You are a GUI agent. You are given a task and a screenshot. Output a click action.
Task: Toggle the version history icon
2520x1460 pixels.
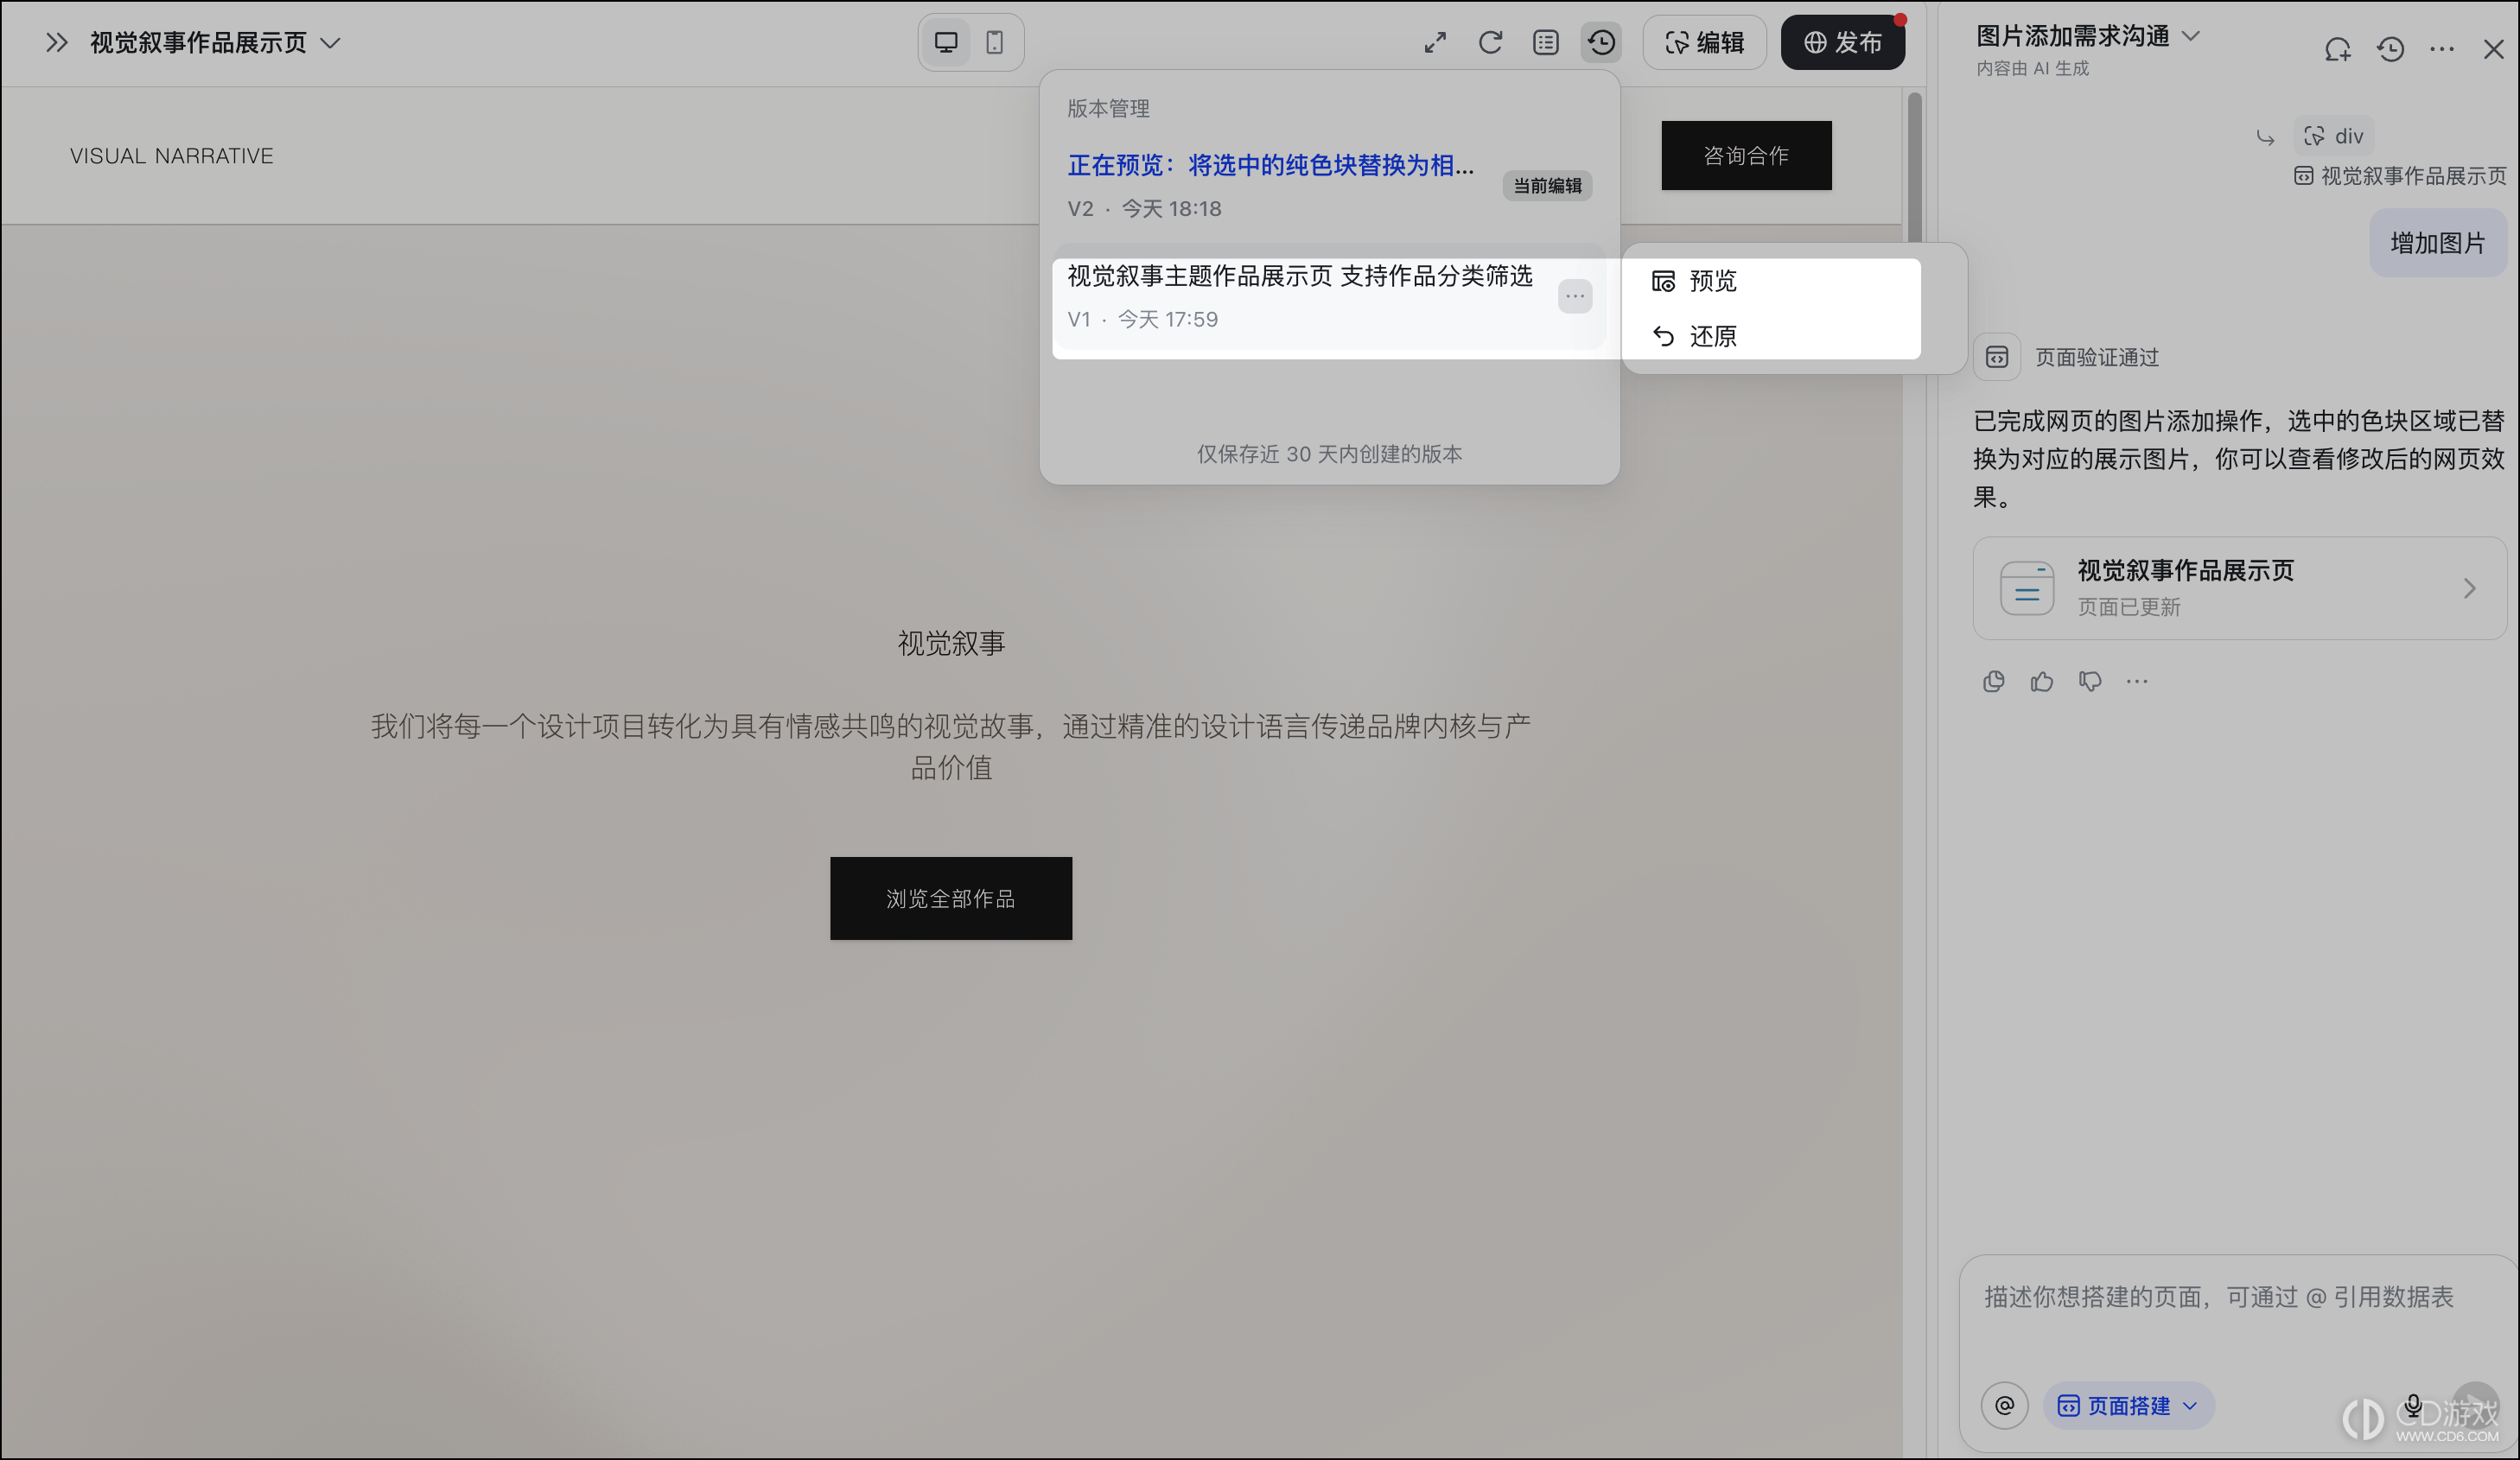[1601, 42]
